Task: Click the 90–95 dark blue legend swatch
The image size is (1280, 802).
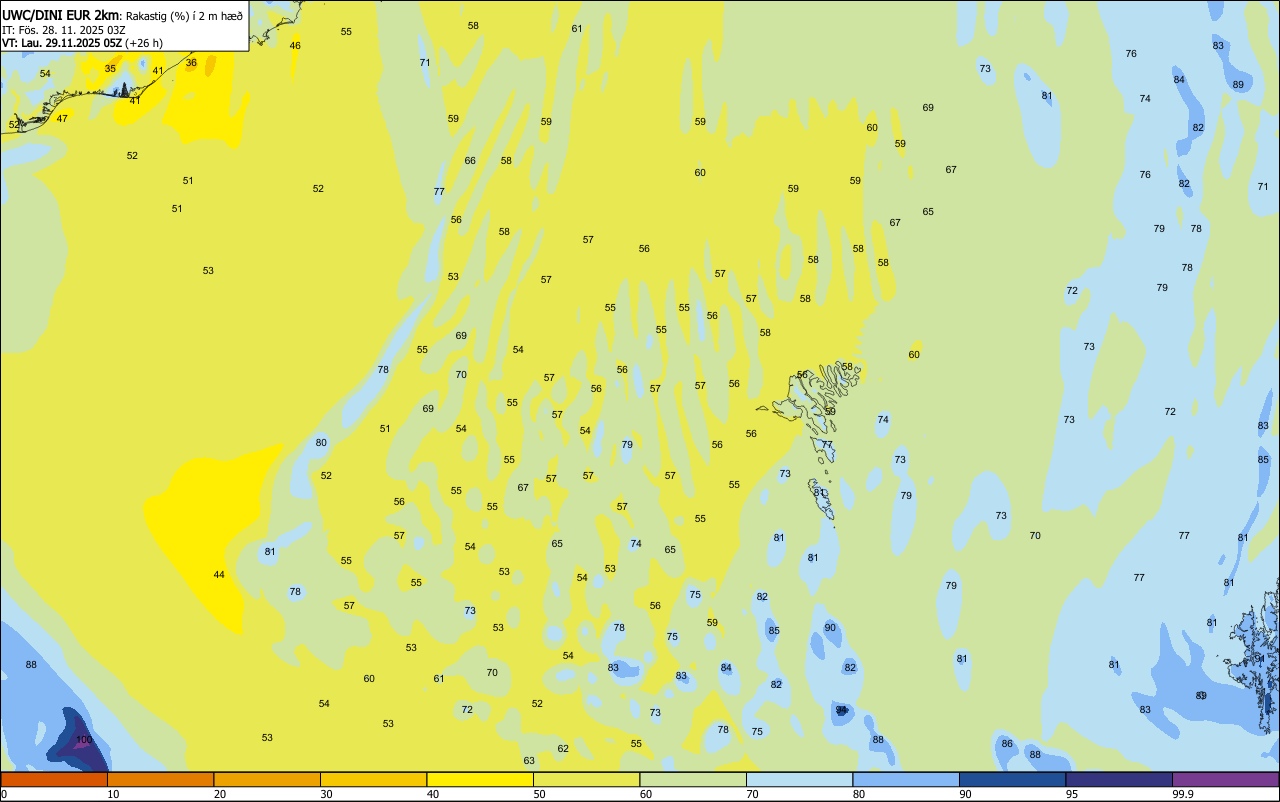Action: (1013, 779)
